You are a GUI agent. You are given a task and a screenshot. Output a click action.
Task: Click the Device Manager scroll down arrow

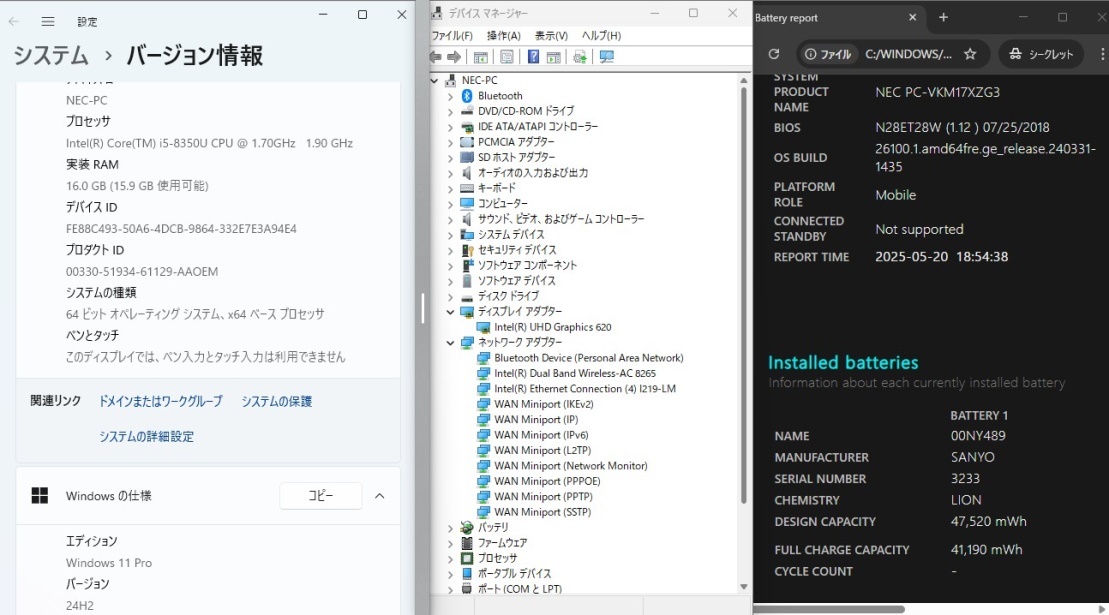(x=743, y=586)
